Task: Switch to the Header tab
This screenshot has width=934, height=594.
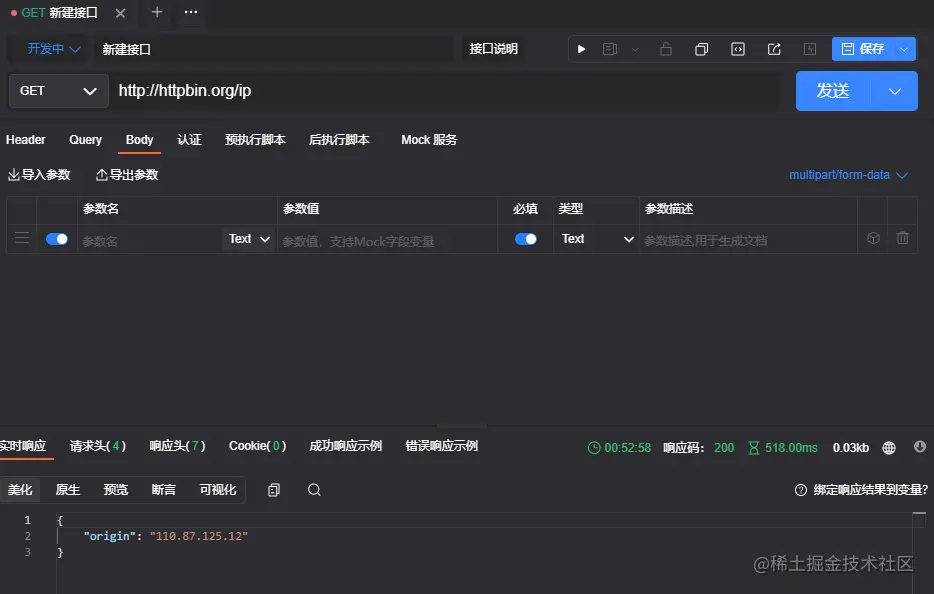Action: pos(26,139)
